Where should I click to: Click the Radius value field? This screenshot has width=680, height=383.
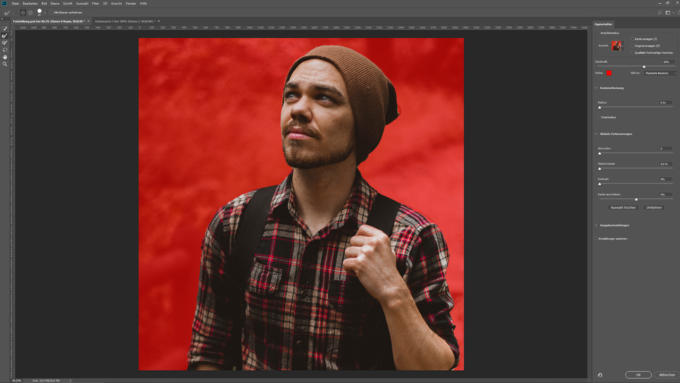pos(666,103)
